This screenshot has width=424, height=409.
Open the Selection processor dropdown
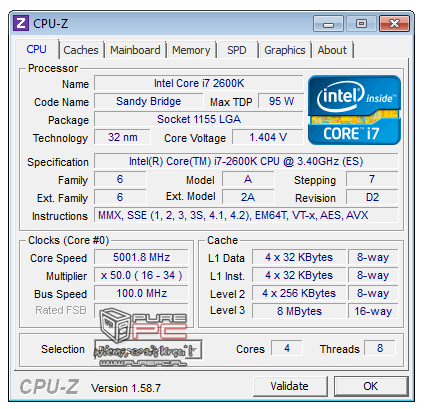[148, 349]
